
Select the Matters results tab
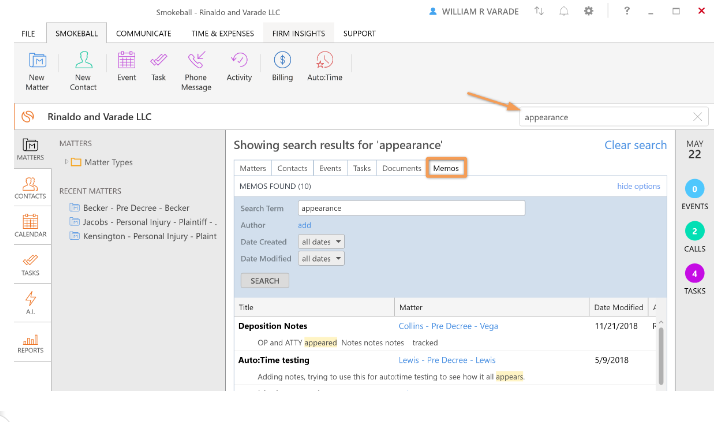point(253,168)
